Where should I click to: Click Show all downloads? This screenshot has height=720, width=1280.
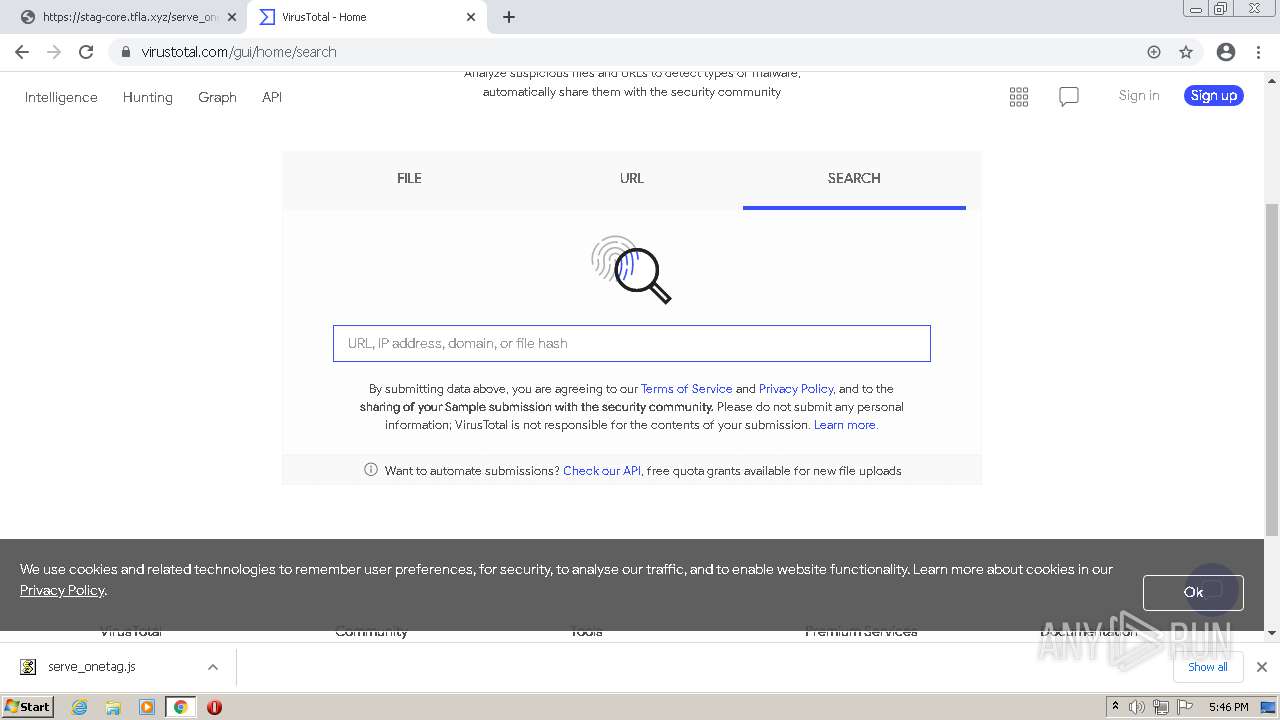pos(1207,667)
